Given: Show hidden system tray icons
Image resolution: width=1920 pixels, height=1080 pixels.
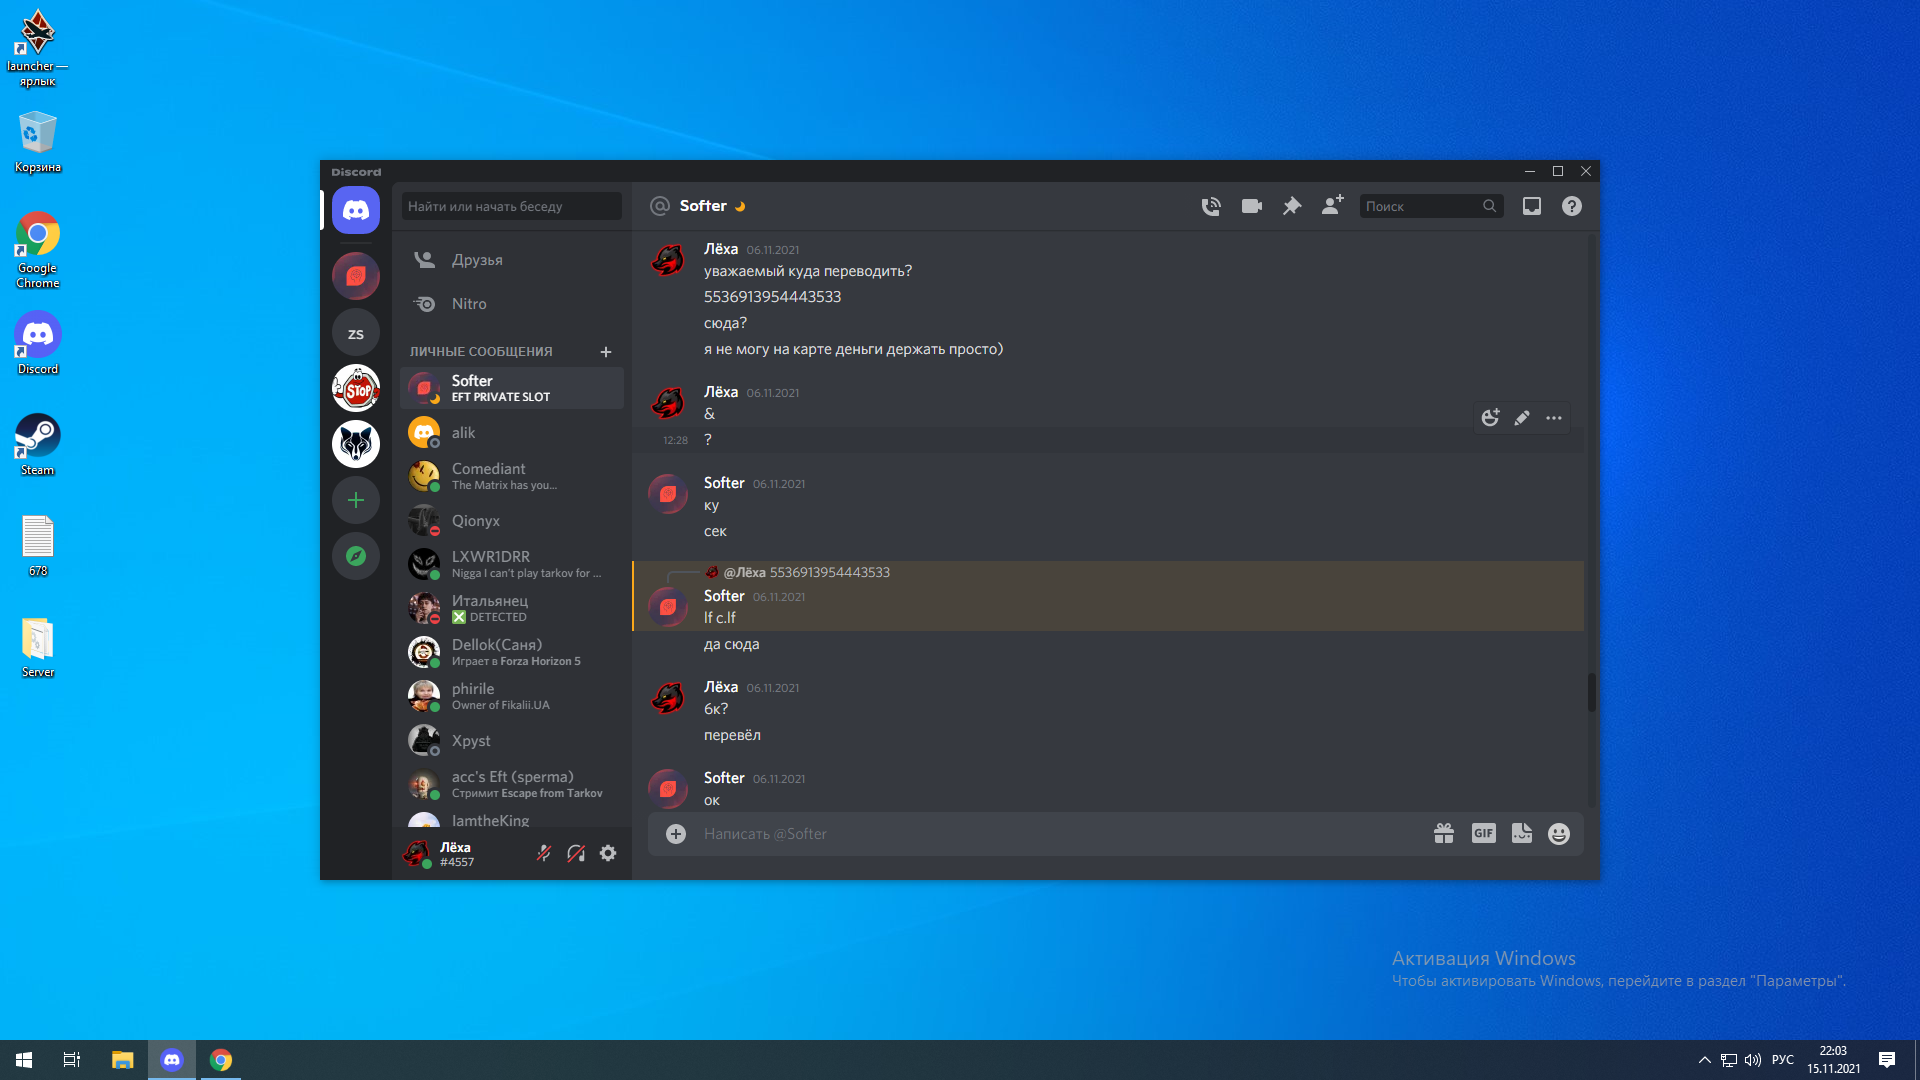Looking at the screenshot, I should click(1704, 1060).
